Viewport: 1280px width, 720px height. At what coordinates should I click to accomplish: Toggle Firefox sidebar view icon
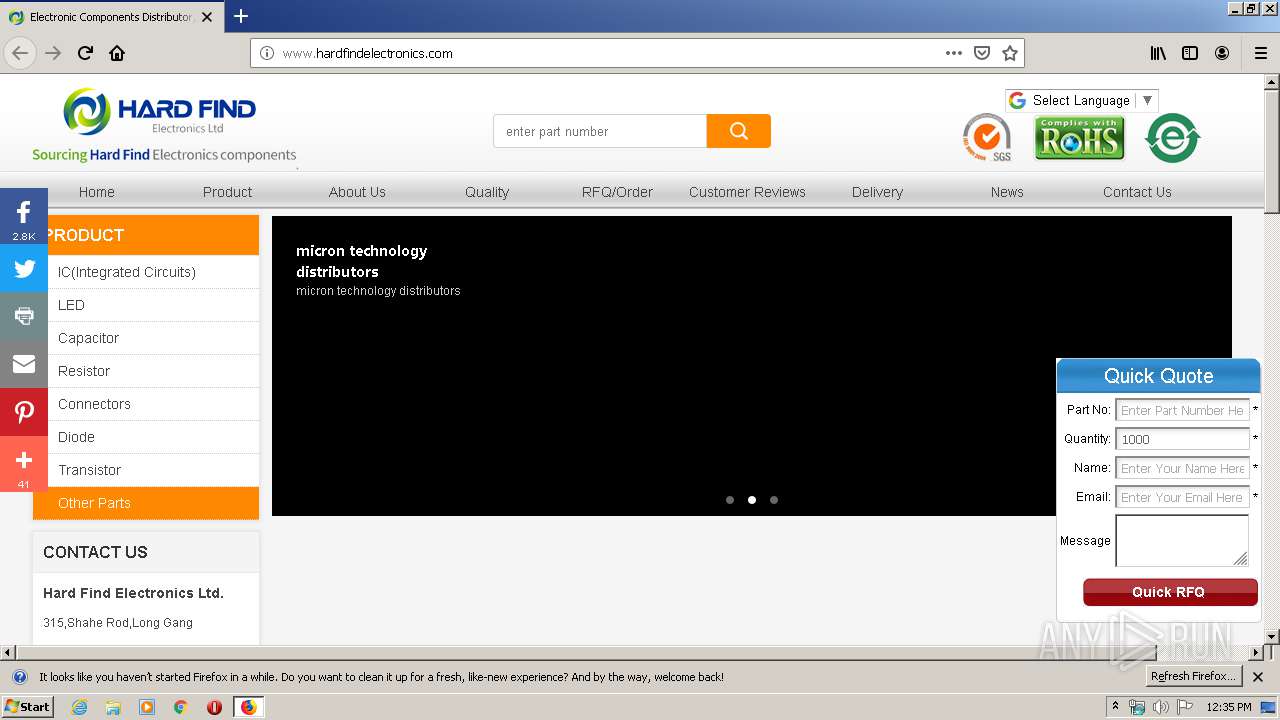pyautogui.click(x=1190, y=53)
